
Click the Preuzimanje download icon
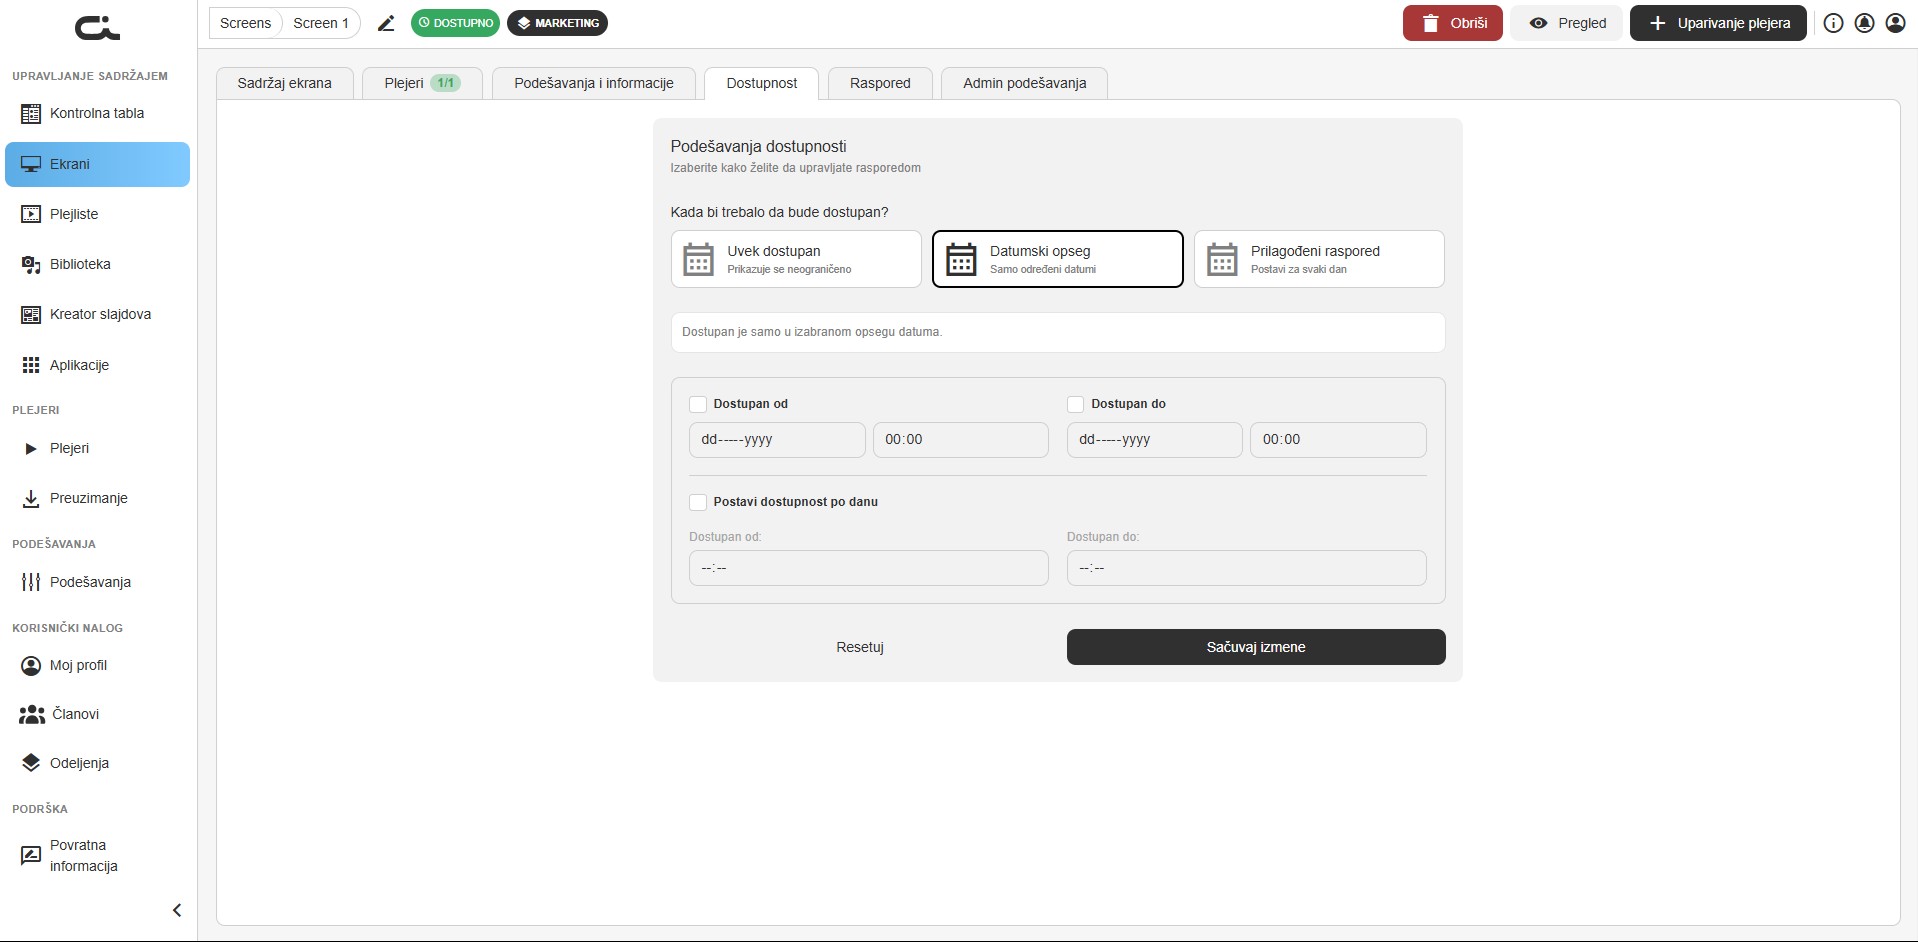coord(31,498)
